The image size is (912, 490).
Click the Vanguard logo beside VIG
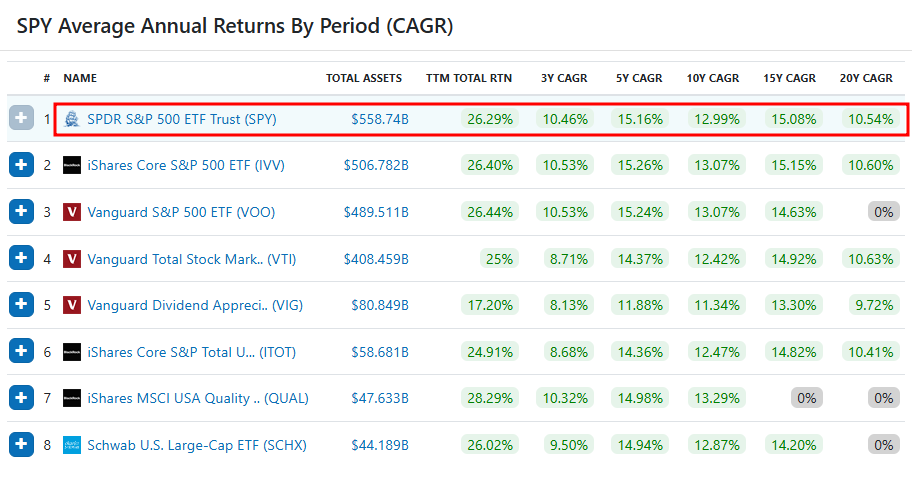tap(72, 305)
